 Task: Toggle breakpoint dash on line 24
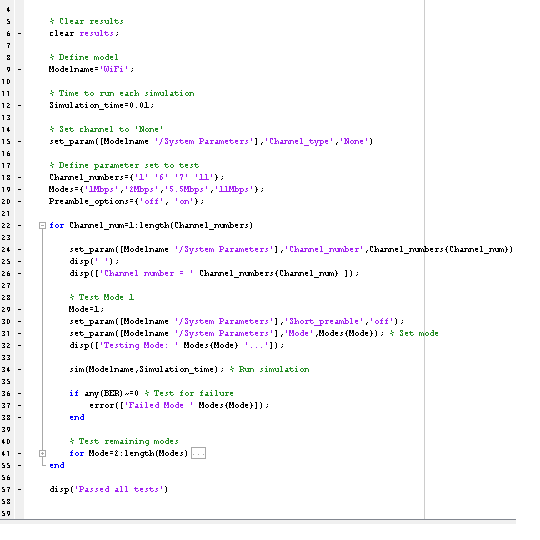[20, 249]
